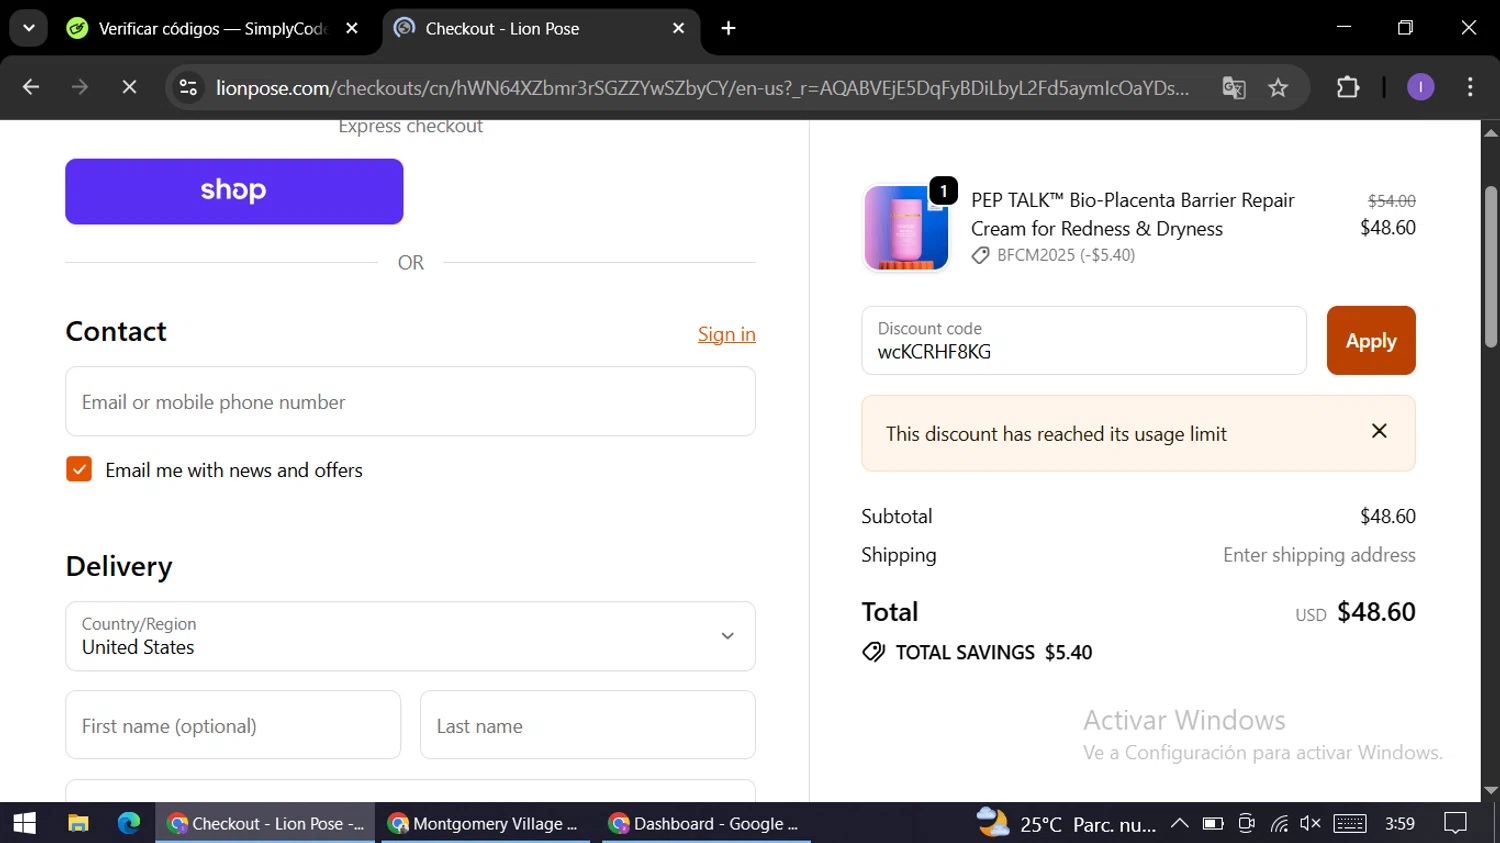Open the weather widget showing 25°C
The image size is (1500, 843).
[x=1066, y=823]
